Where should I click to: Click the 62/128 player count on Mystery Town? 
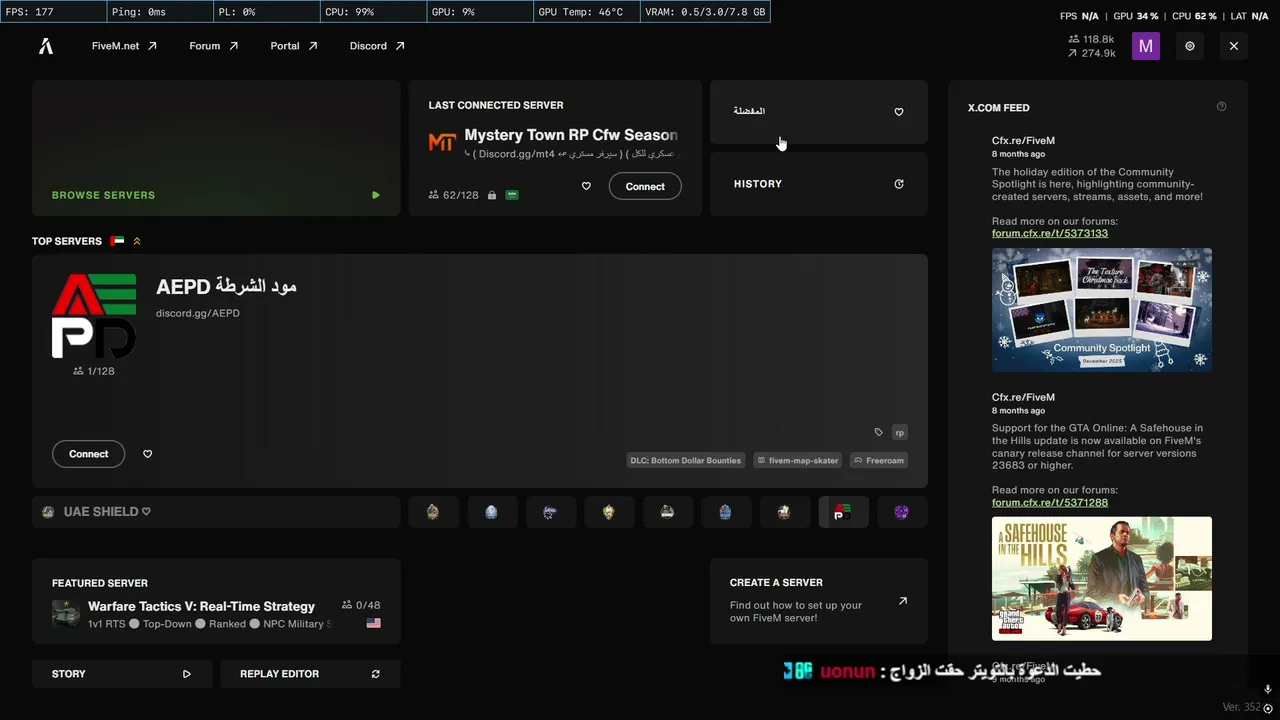[453, 195]
